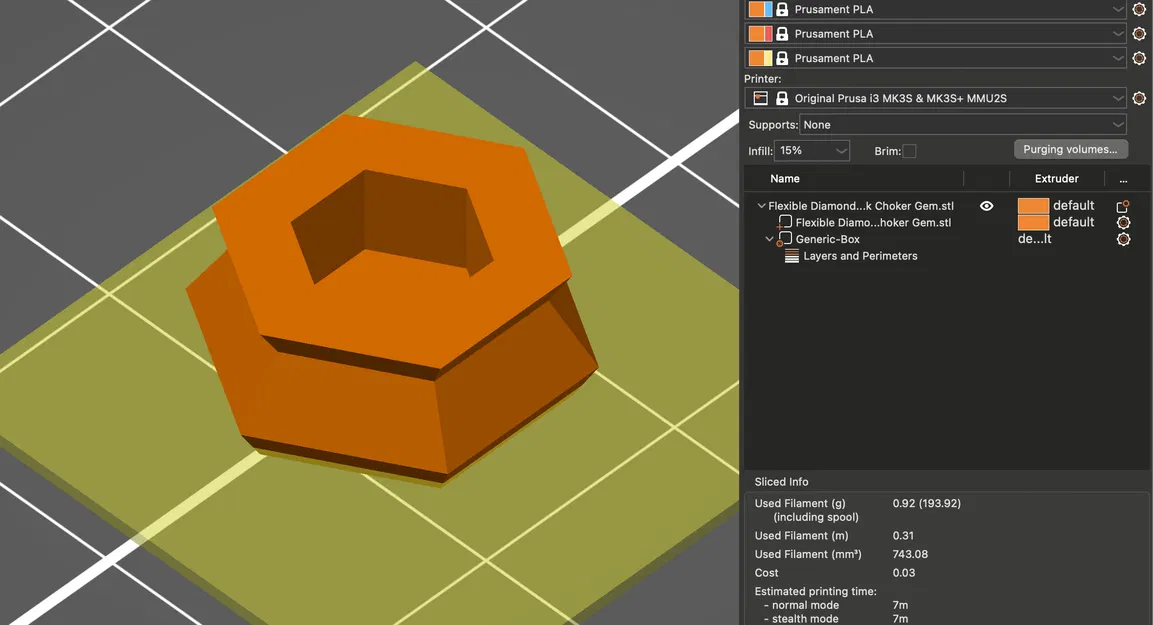1153x625 pixels.
Task: Collapse the Generic-Box modifier node
Action: [x=769, y=239]
